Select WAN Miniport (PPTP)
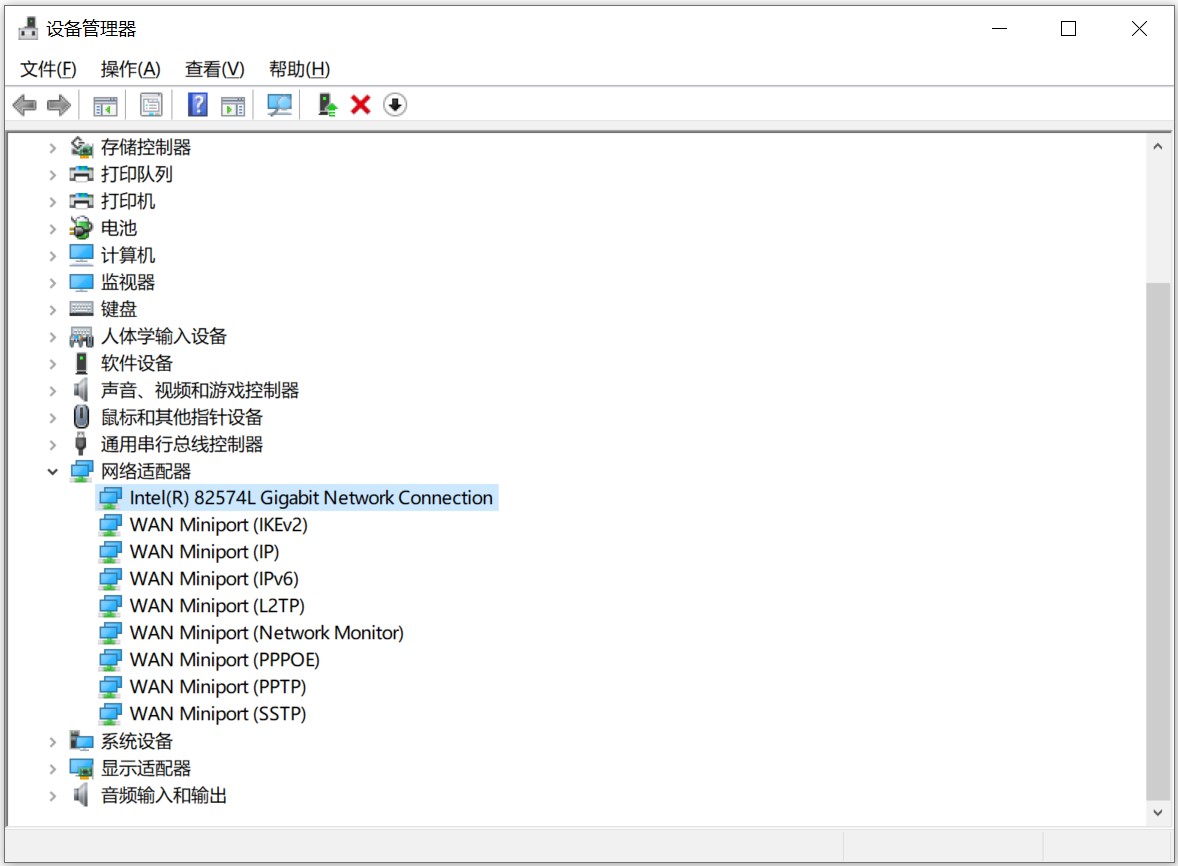The image size is (1178, 866). coord(218,687)
